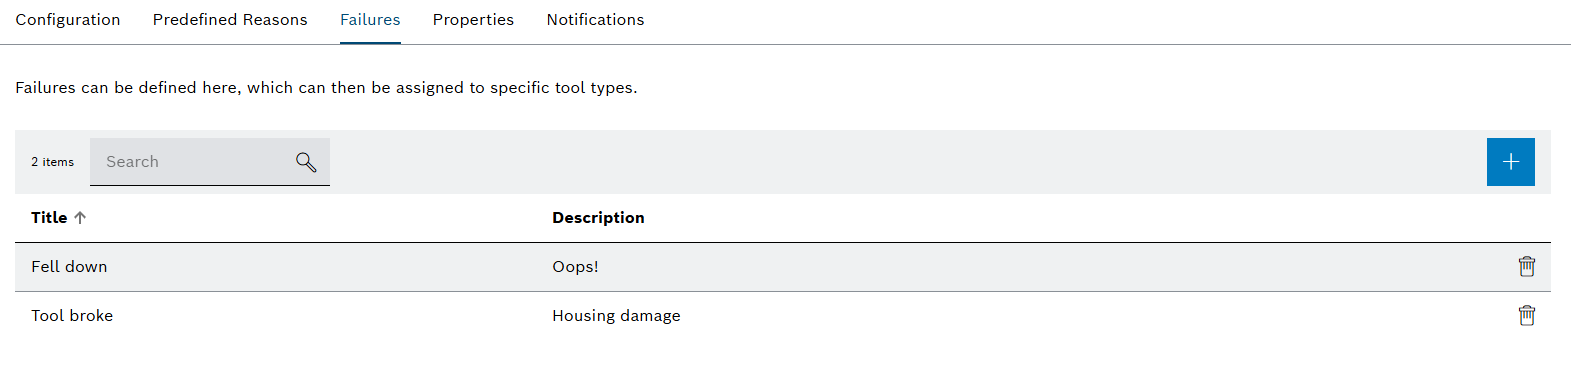The width and height of the screenshot is (1571, 368).
Task: Switch to Predefined Reasons tab
Action: (x=230, y=20)
